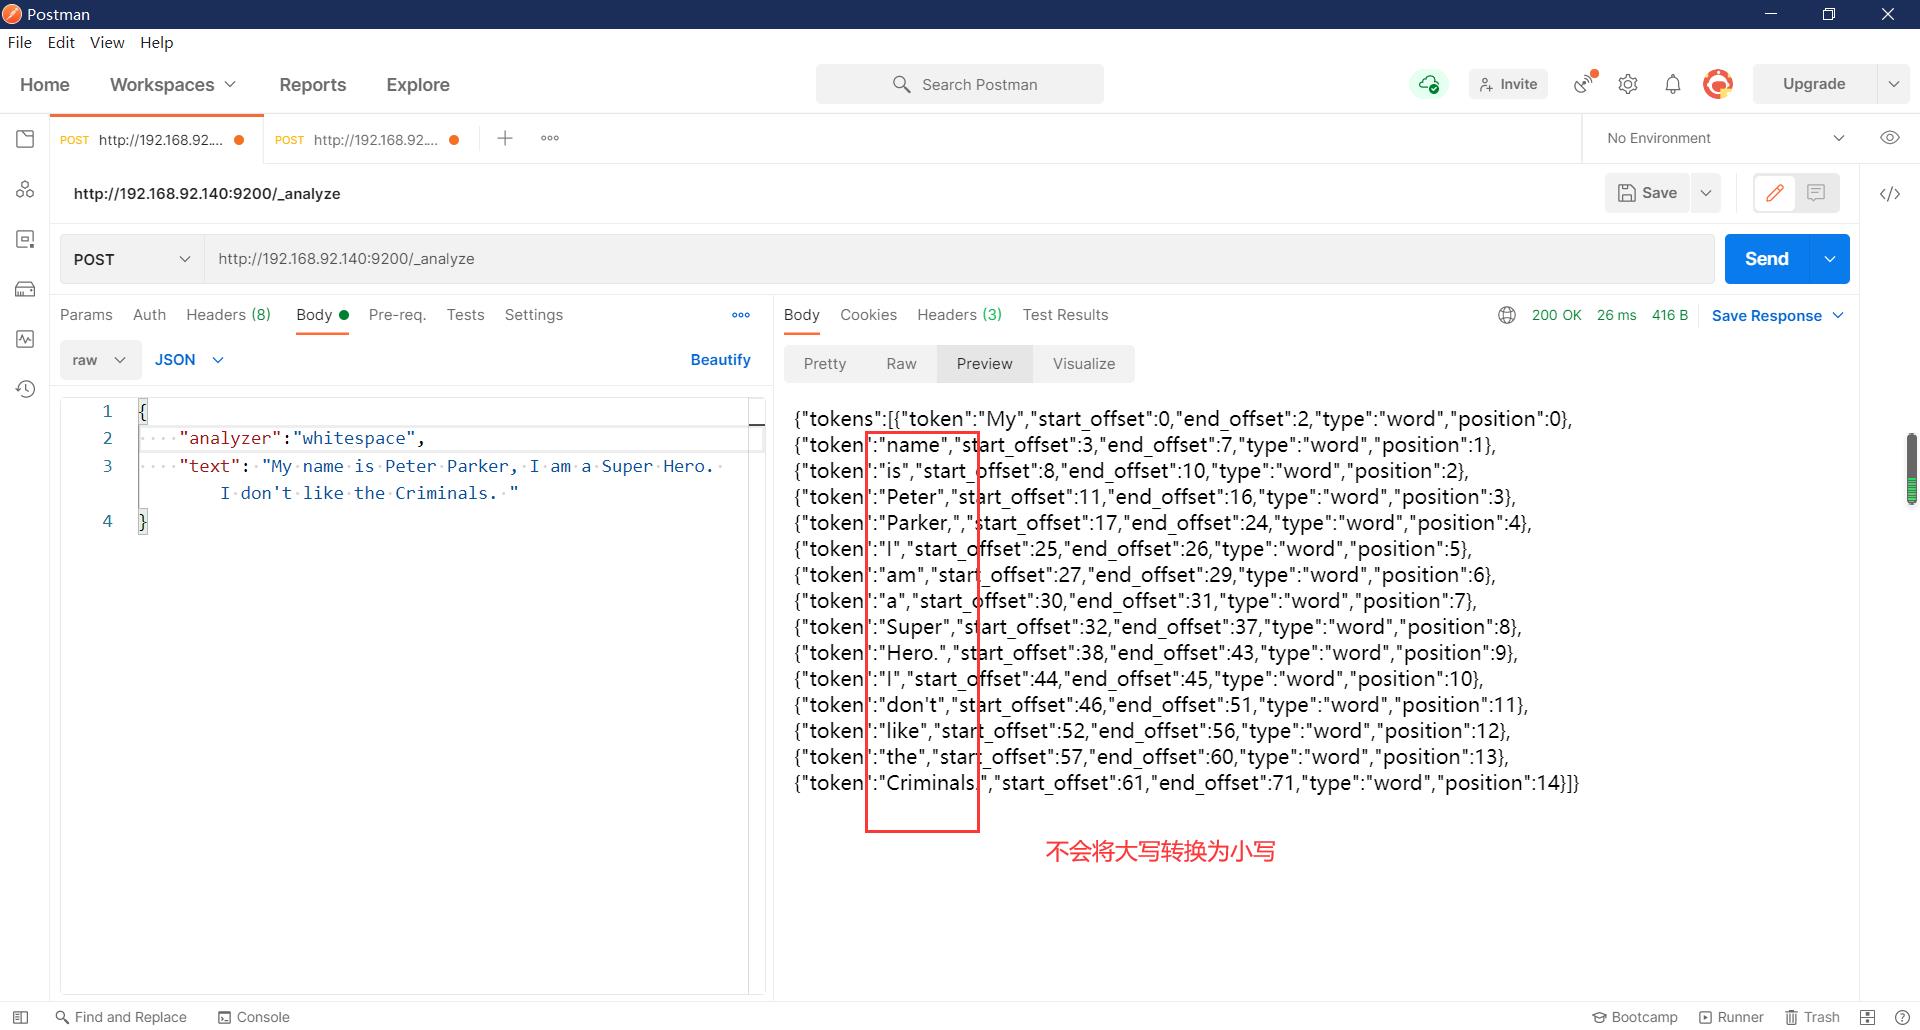
Task: Open the notifications bell icon
Action: coord(1673,84)
